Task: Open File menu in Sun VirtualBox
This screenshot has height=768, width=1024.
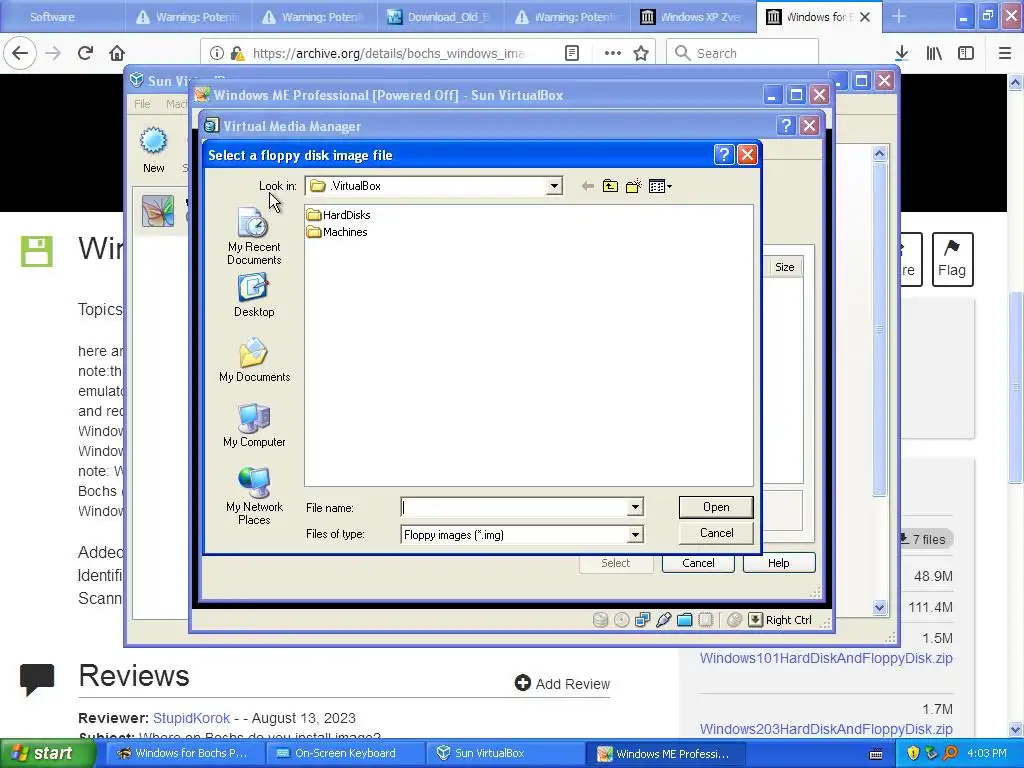Action: tap(142, 104)
